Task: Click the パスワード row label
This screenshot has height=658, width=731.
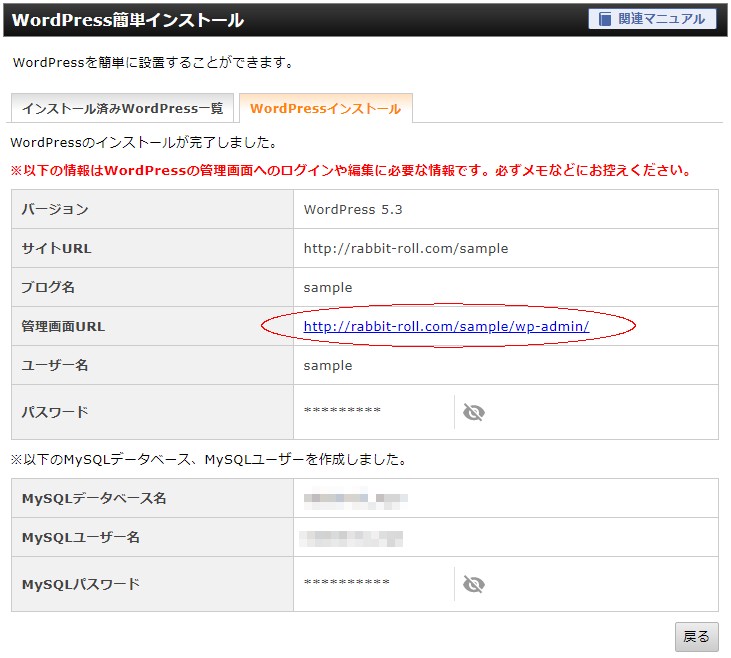Action: [x=55, y=412]
